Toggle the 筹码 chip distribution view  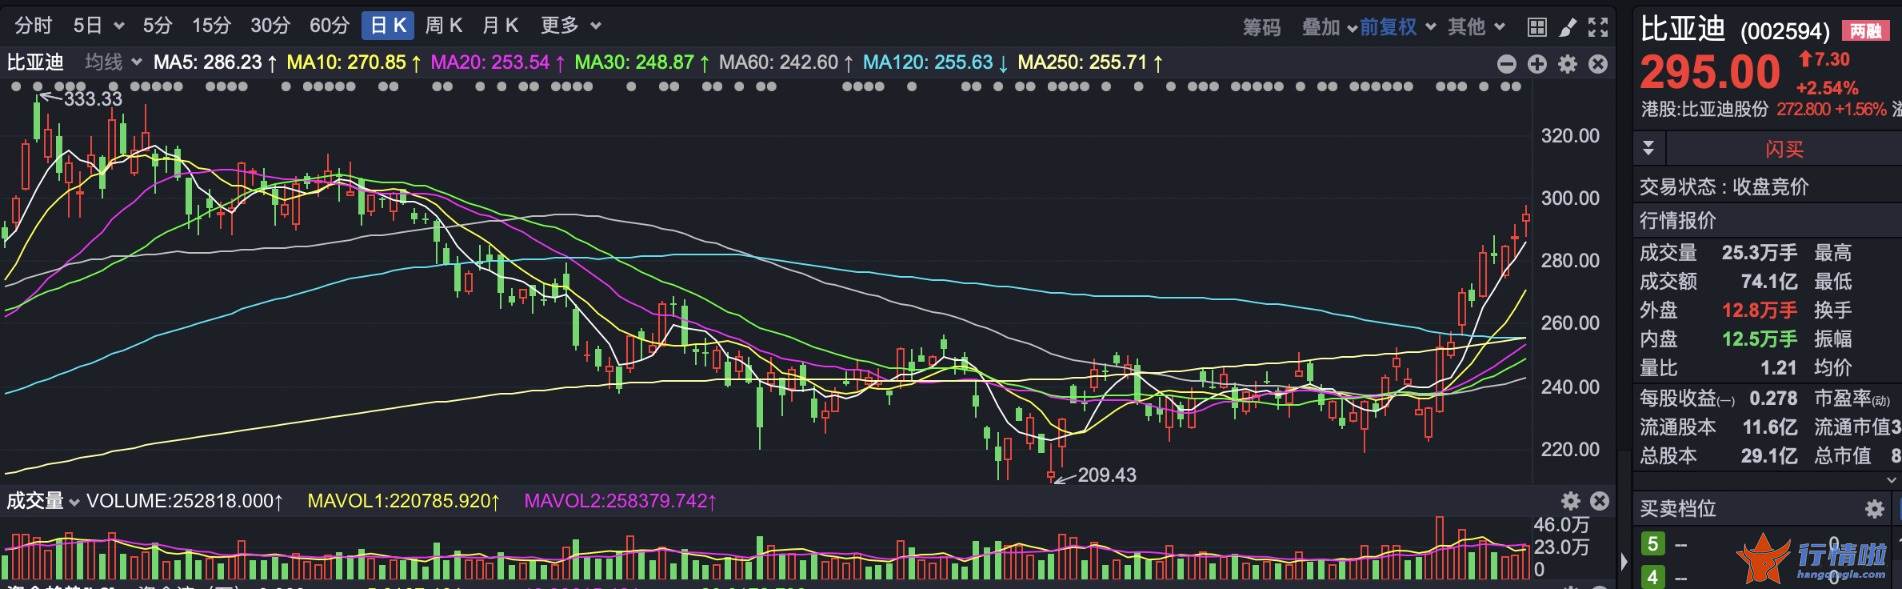(1261, 27)
